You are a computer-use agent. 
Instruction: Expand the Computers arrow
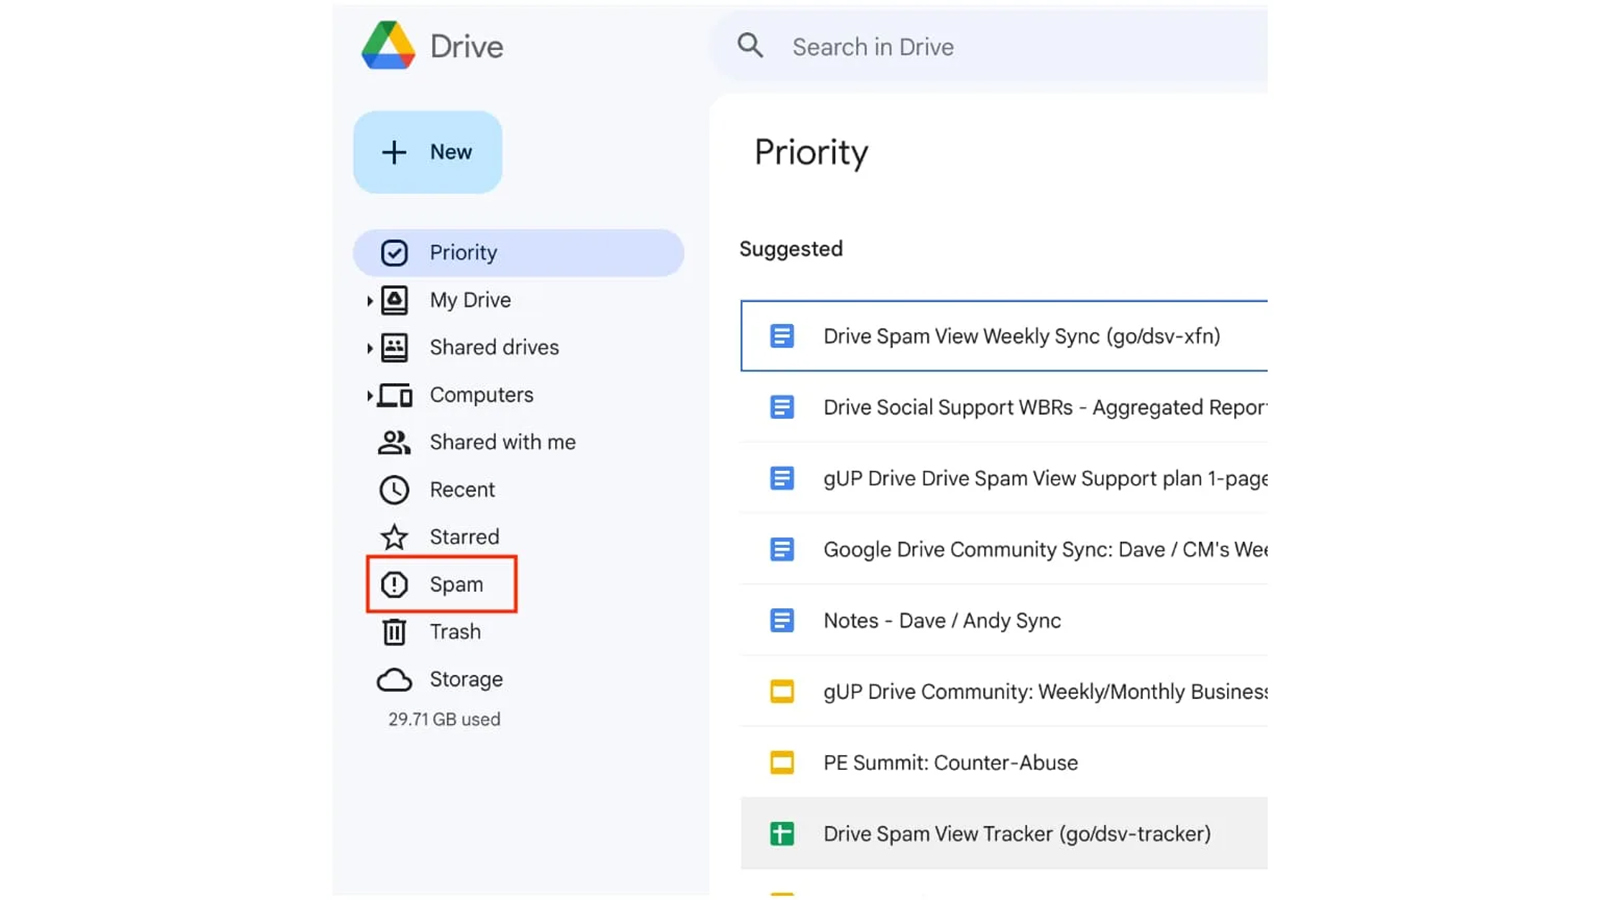pyautogui.click(x=369, y=395)
